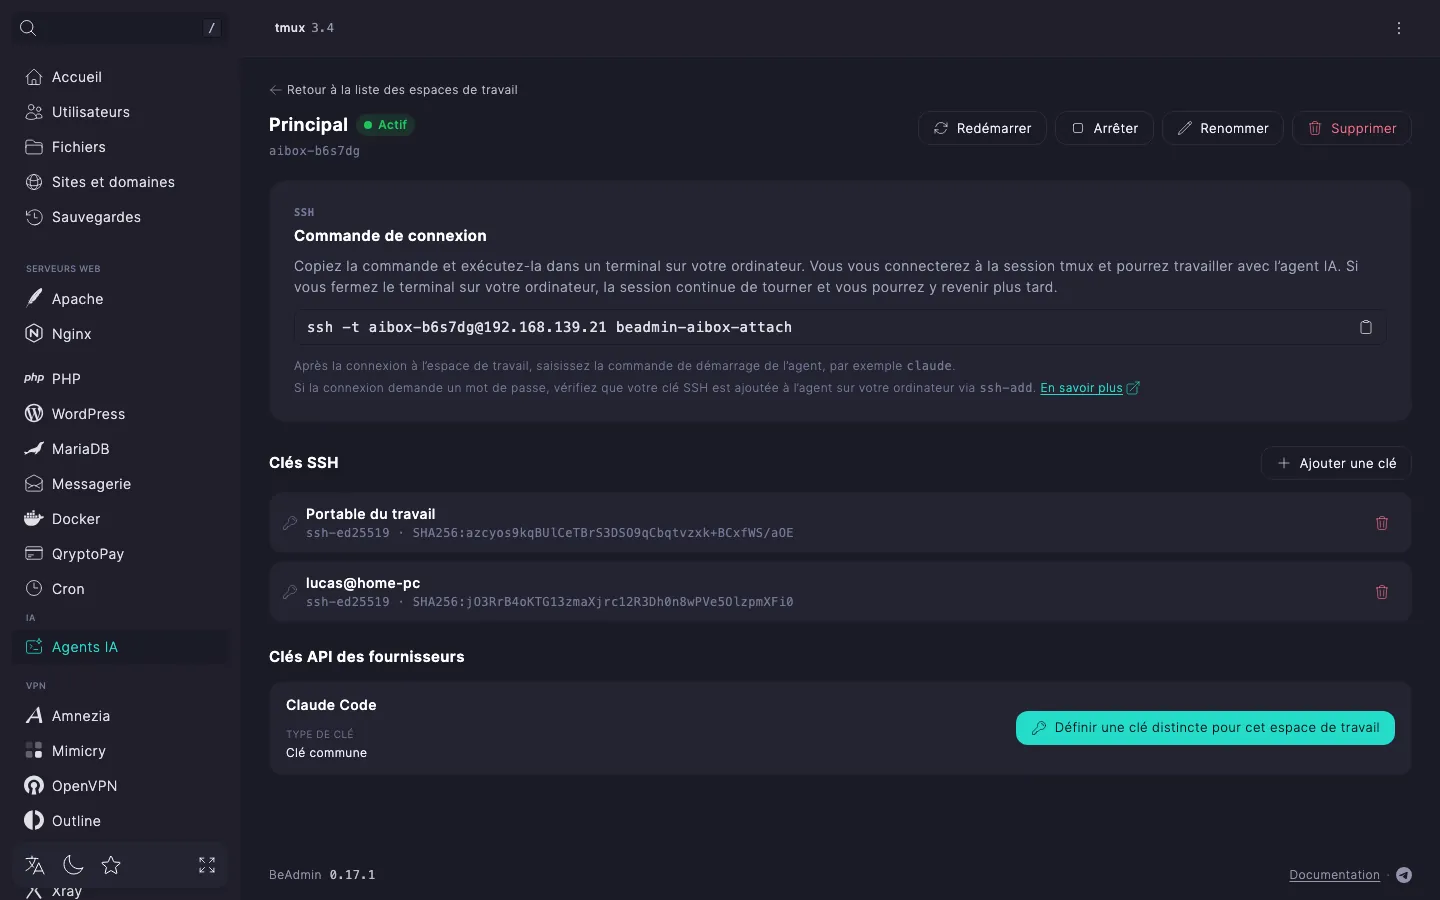Click the aibox-b6s7dg identifier text

[x=314, y=151]
